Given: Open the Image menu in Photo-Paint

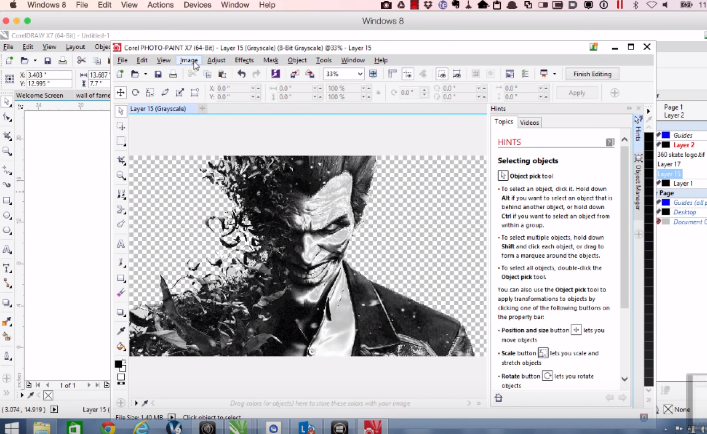Looking at the screenshot, I should tap(189, 60).
